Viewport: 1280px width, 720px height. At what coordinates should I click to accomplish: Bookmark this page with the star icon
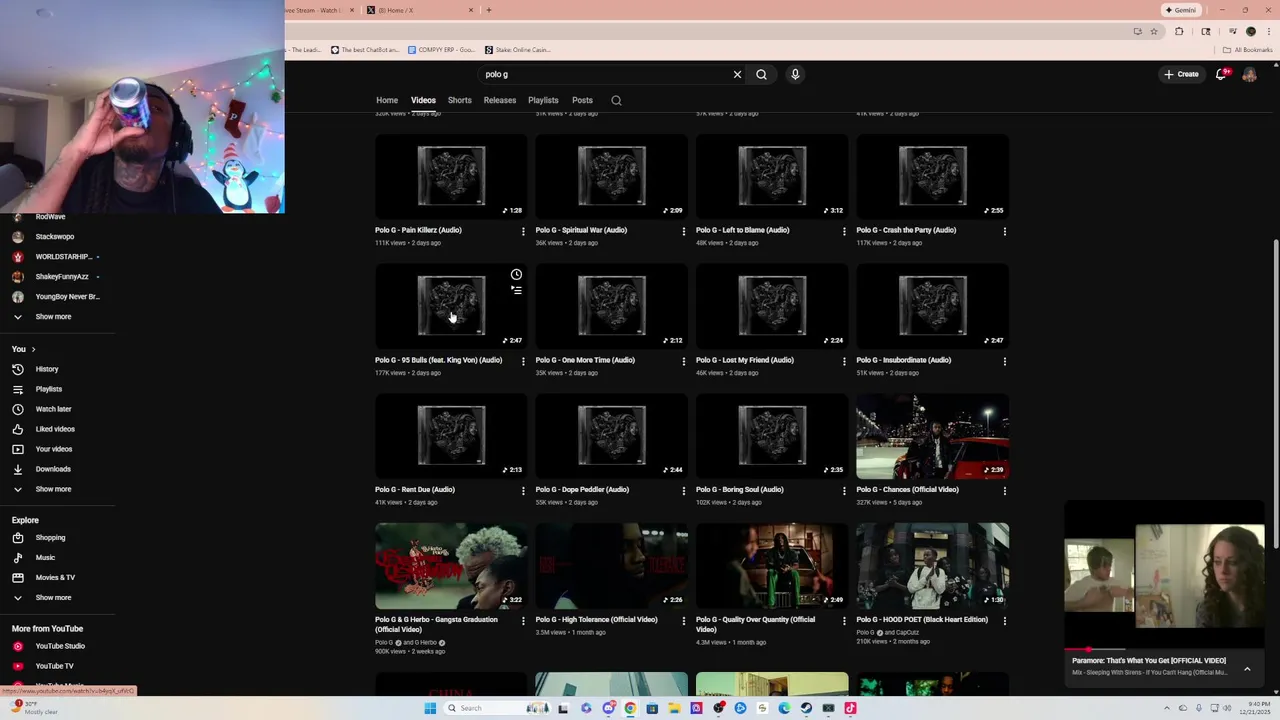pos(1153,31)
